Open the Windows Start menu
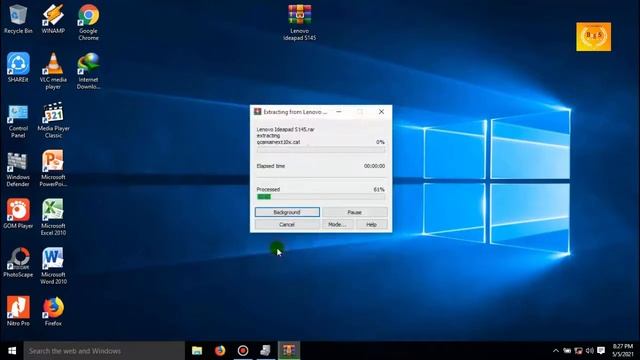This screenshot has width=640, height=360. coord(12,351)
